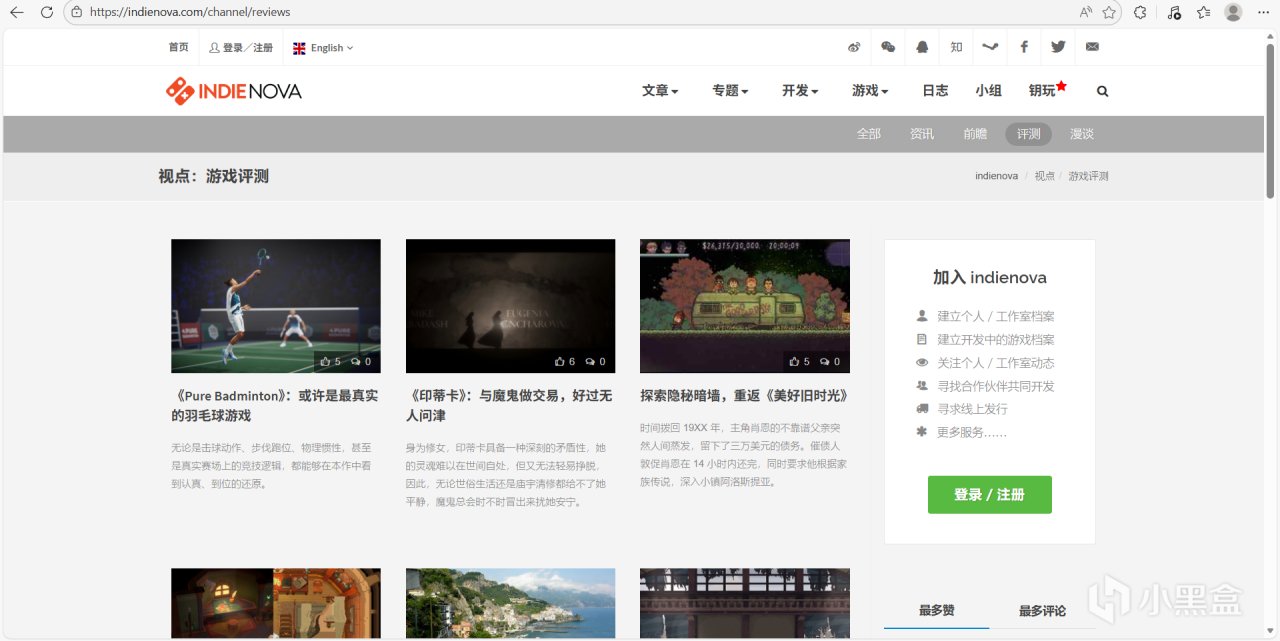Open 《印蒂卡》 article title
The height and width of the screenshot is (641, 1280).
click(509, 405)
